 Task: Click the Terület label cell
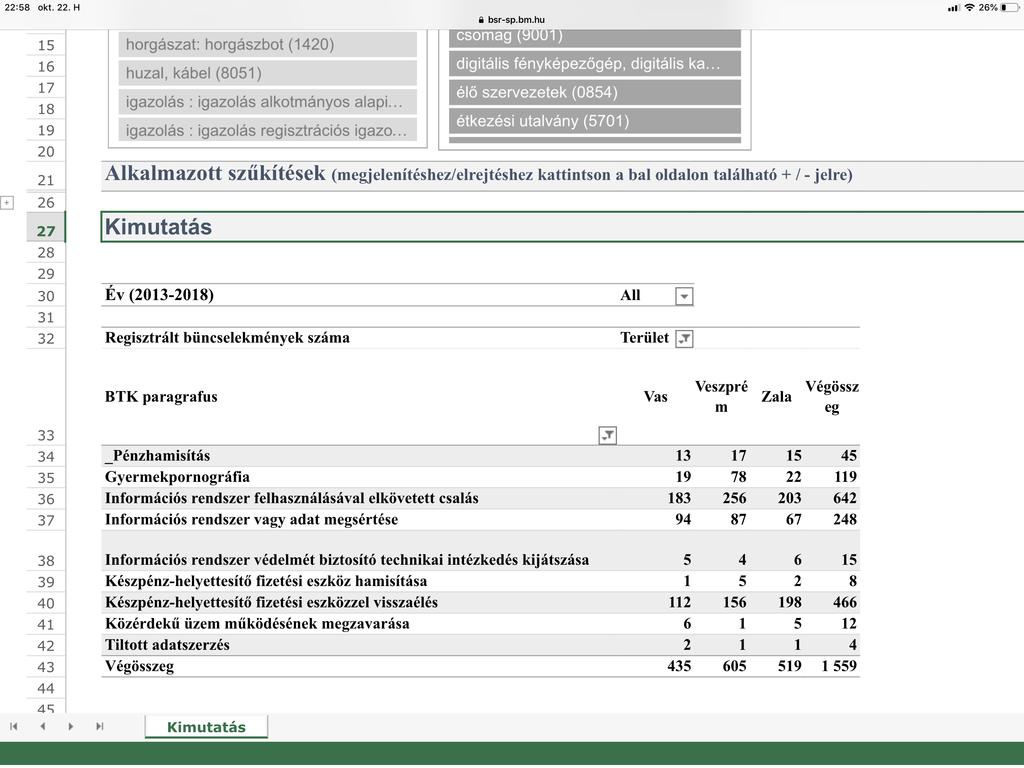click(645, 338)
